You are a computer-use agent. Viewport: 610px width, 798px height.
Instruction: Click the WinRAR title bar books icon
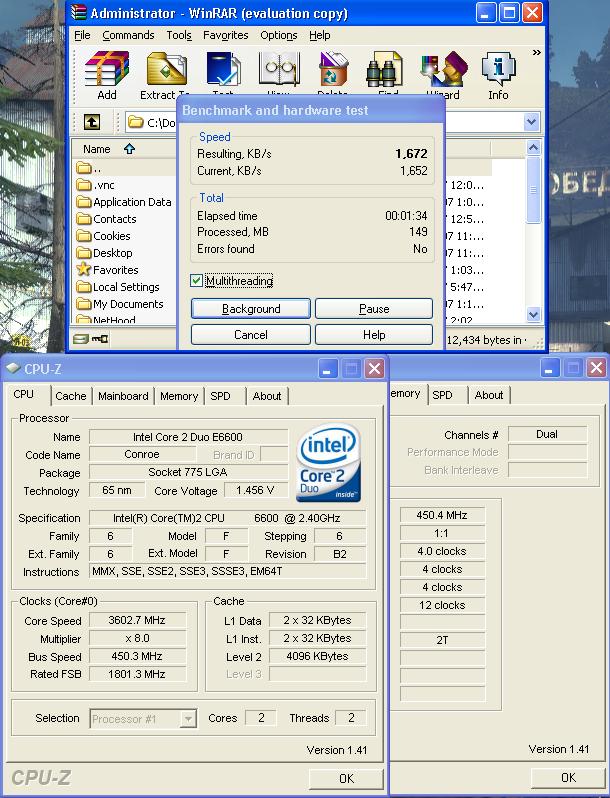[x=78, y=12]
